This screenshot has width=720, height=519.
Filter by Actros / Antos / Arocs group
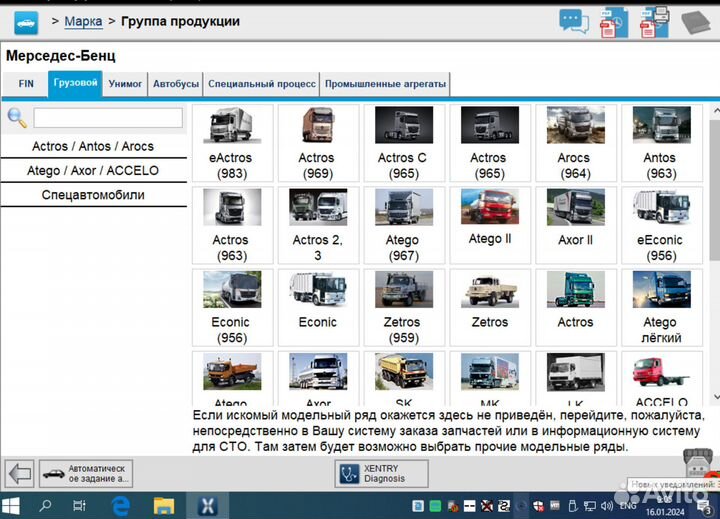[93, 146]
